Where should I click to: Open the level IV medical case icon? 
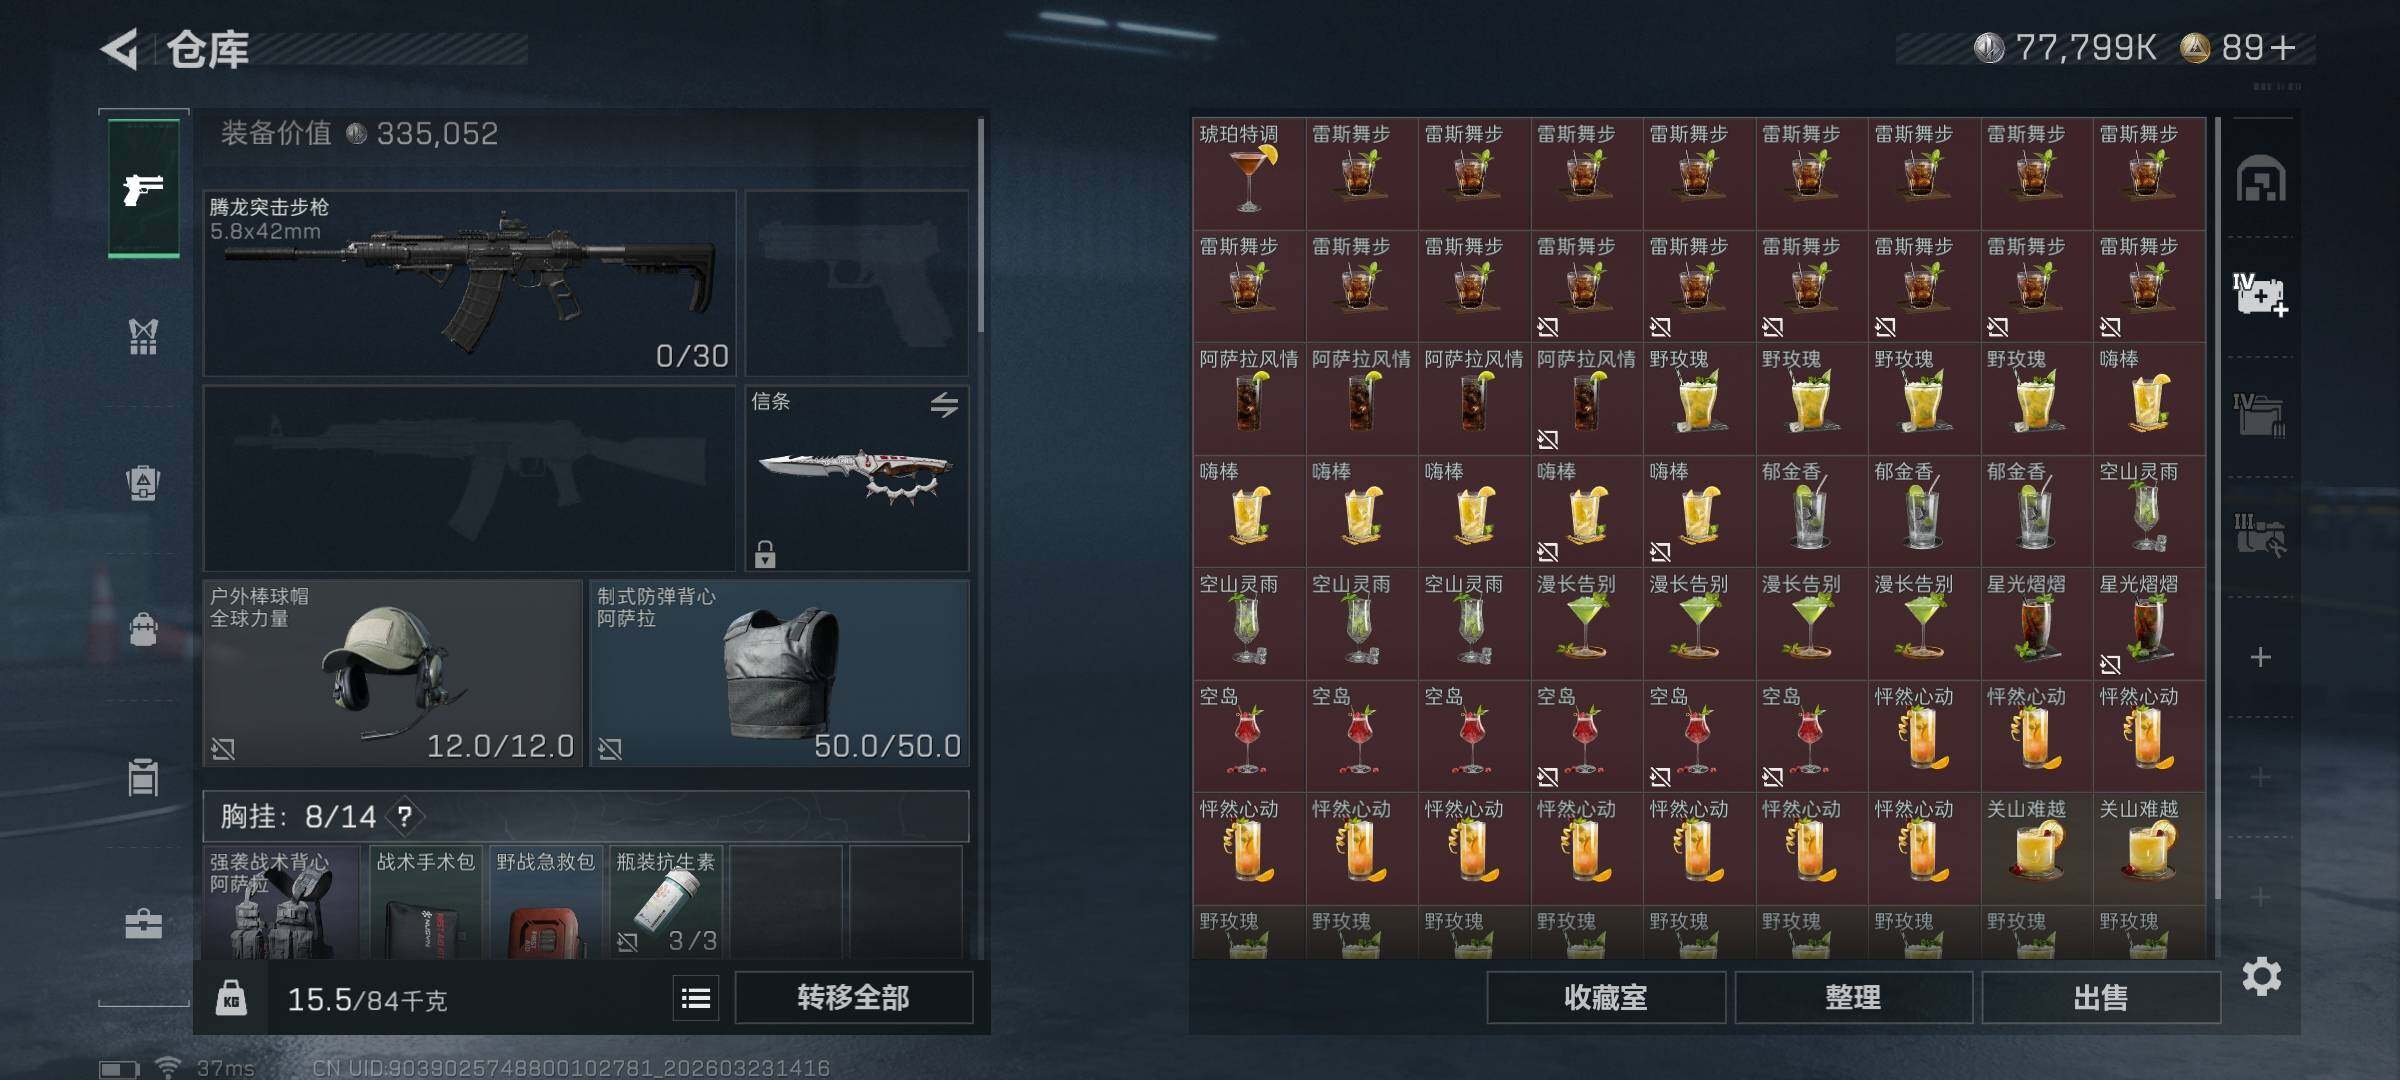(x=2260, y=294)
